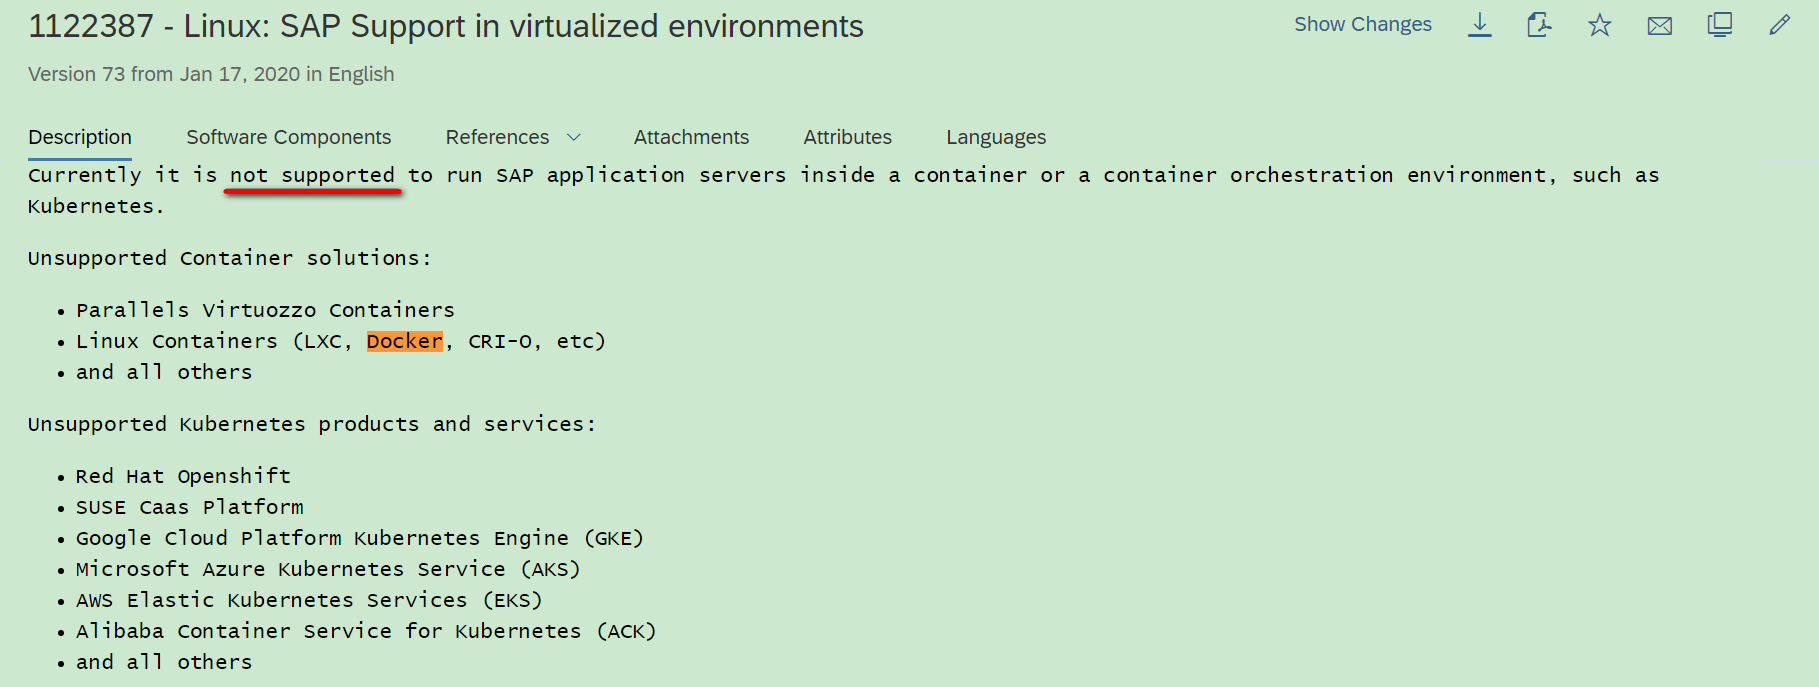Click the download icon in header
This screenshot has width=1819, height=687.
(1480, 25)
